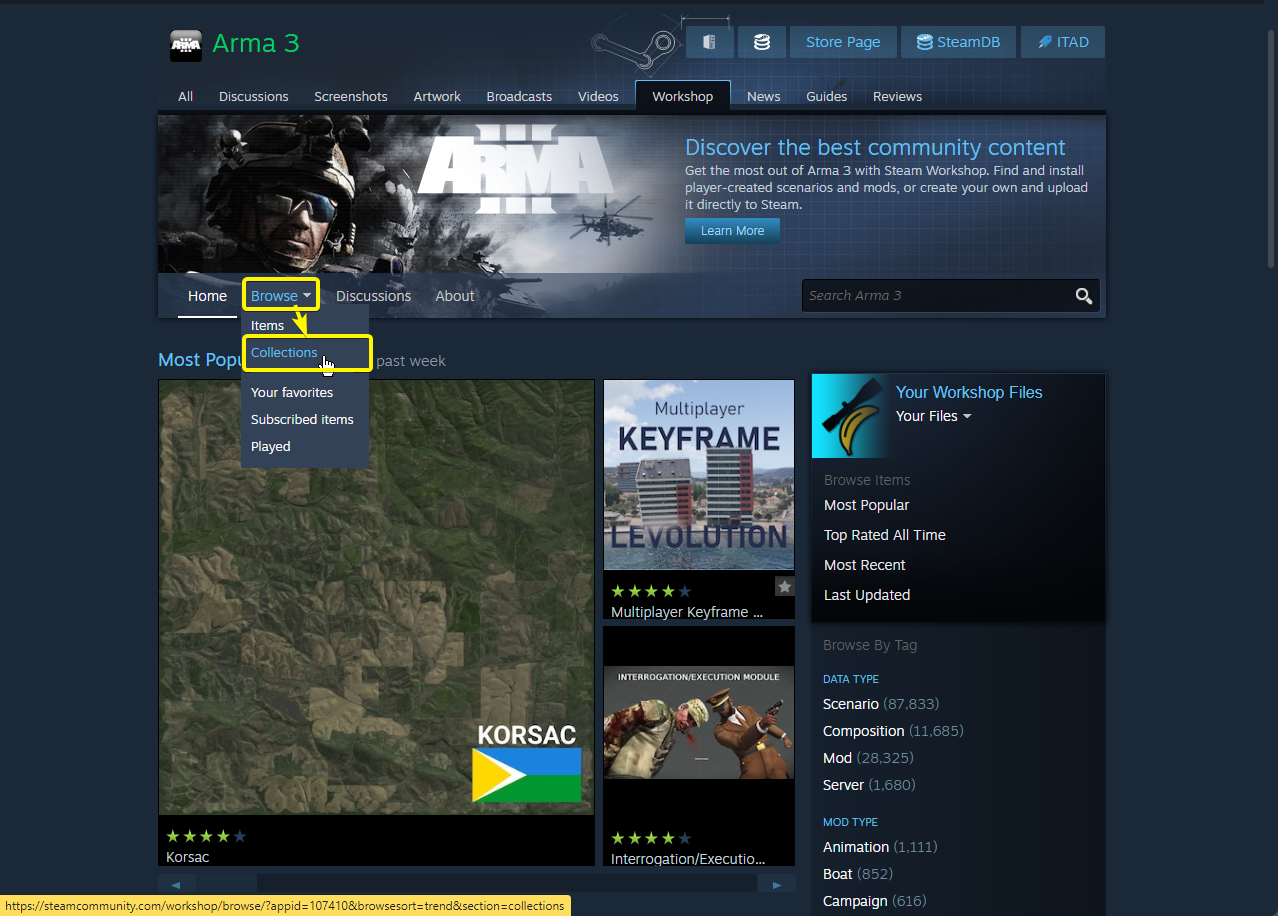Viewport: 1278px width, 916px height.
Task: Browse items by Top Rated All Time
Action: pos(884,535)
